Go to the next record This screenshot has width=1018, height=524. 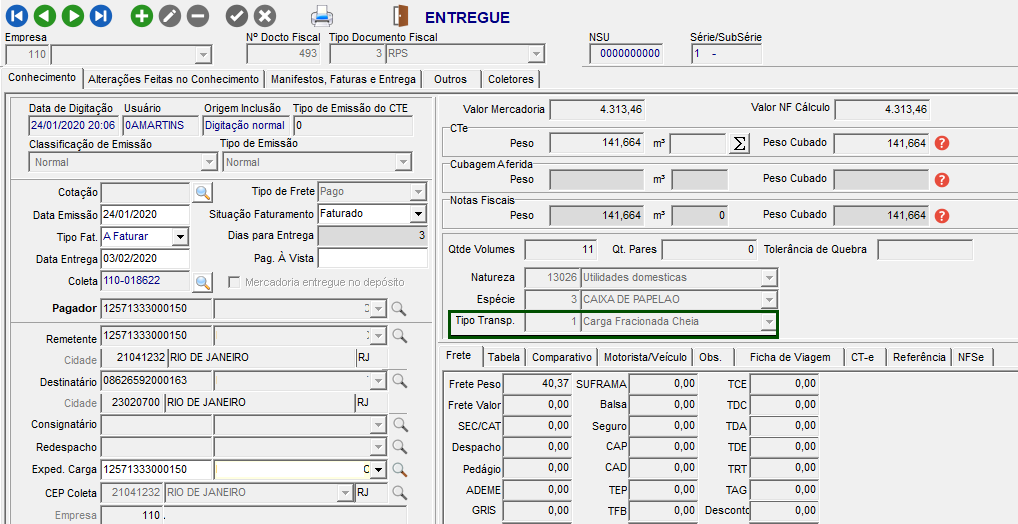[73, 16]
